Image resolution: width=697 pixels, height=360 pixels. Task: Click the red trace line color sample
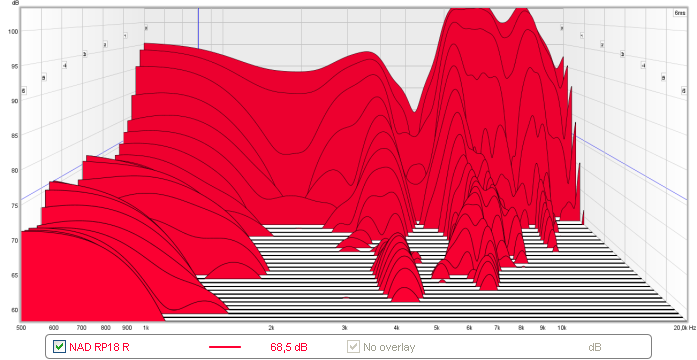point(225,347)
